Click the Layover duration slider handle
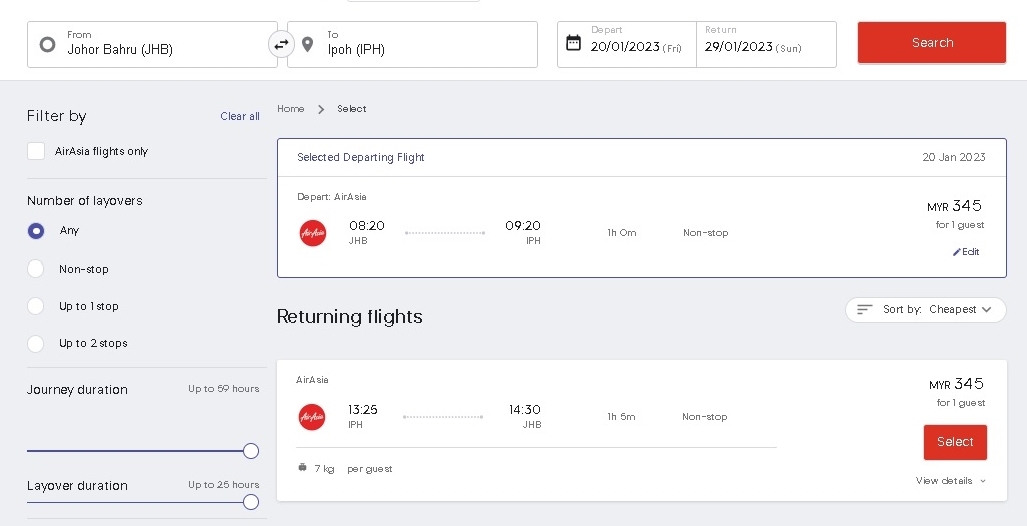This screenshot has height=526, width=1027. [x=251, y=502]
